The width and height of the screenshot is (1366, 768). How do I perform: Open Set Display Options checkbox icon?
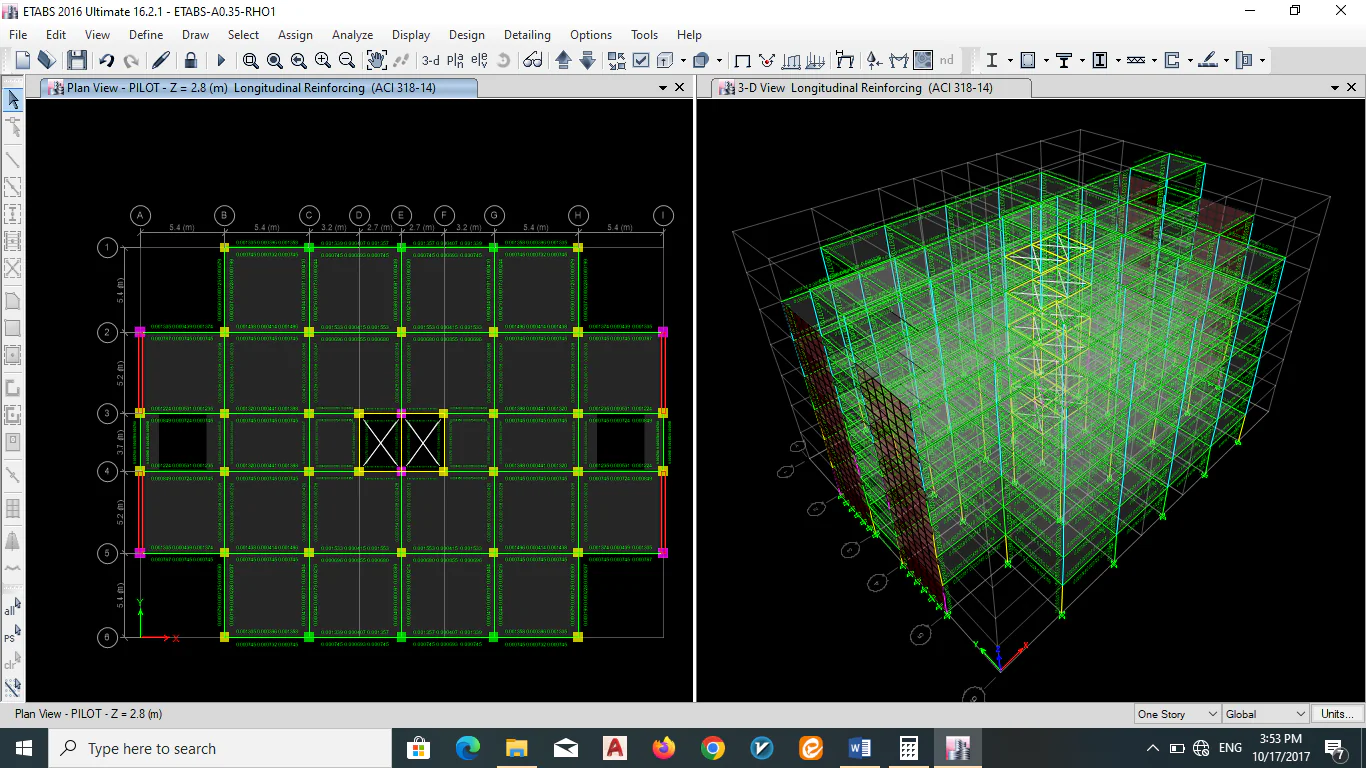pyautogui.click(x=641, y=61)
